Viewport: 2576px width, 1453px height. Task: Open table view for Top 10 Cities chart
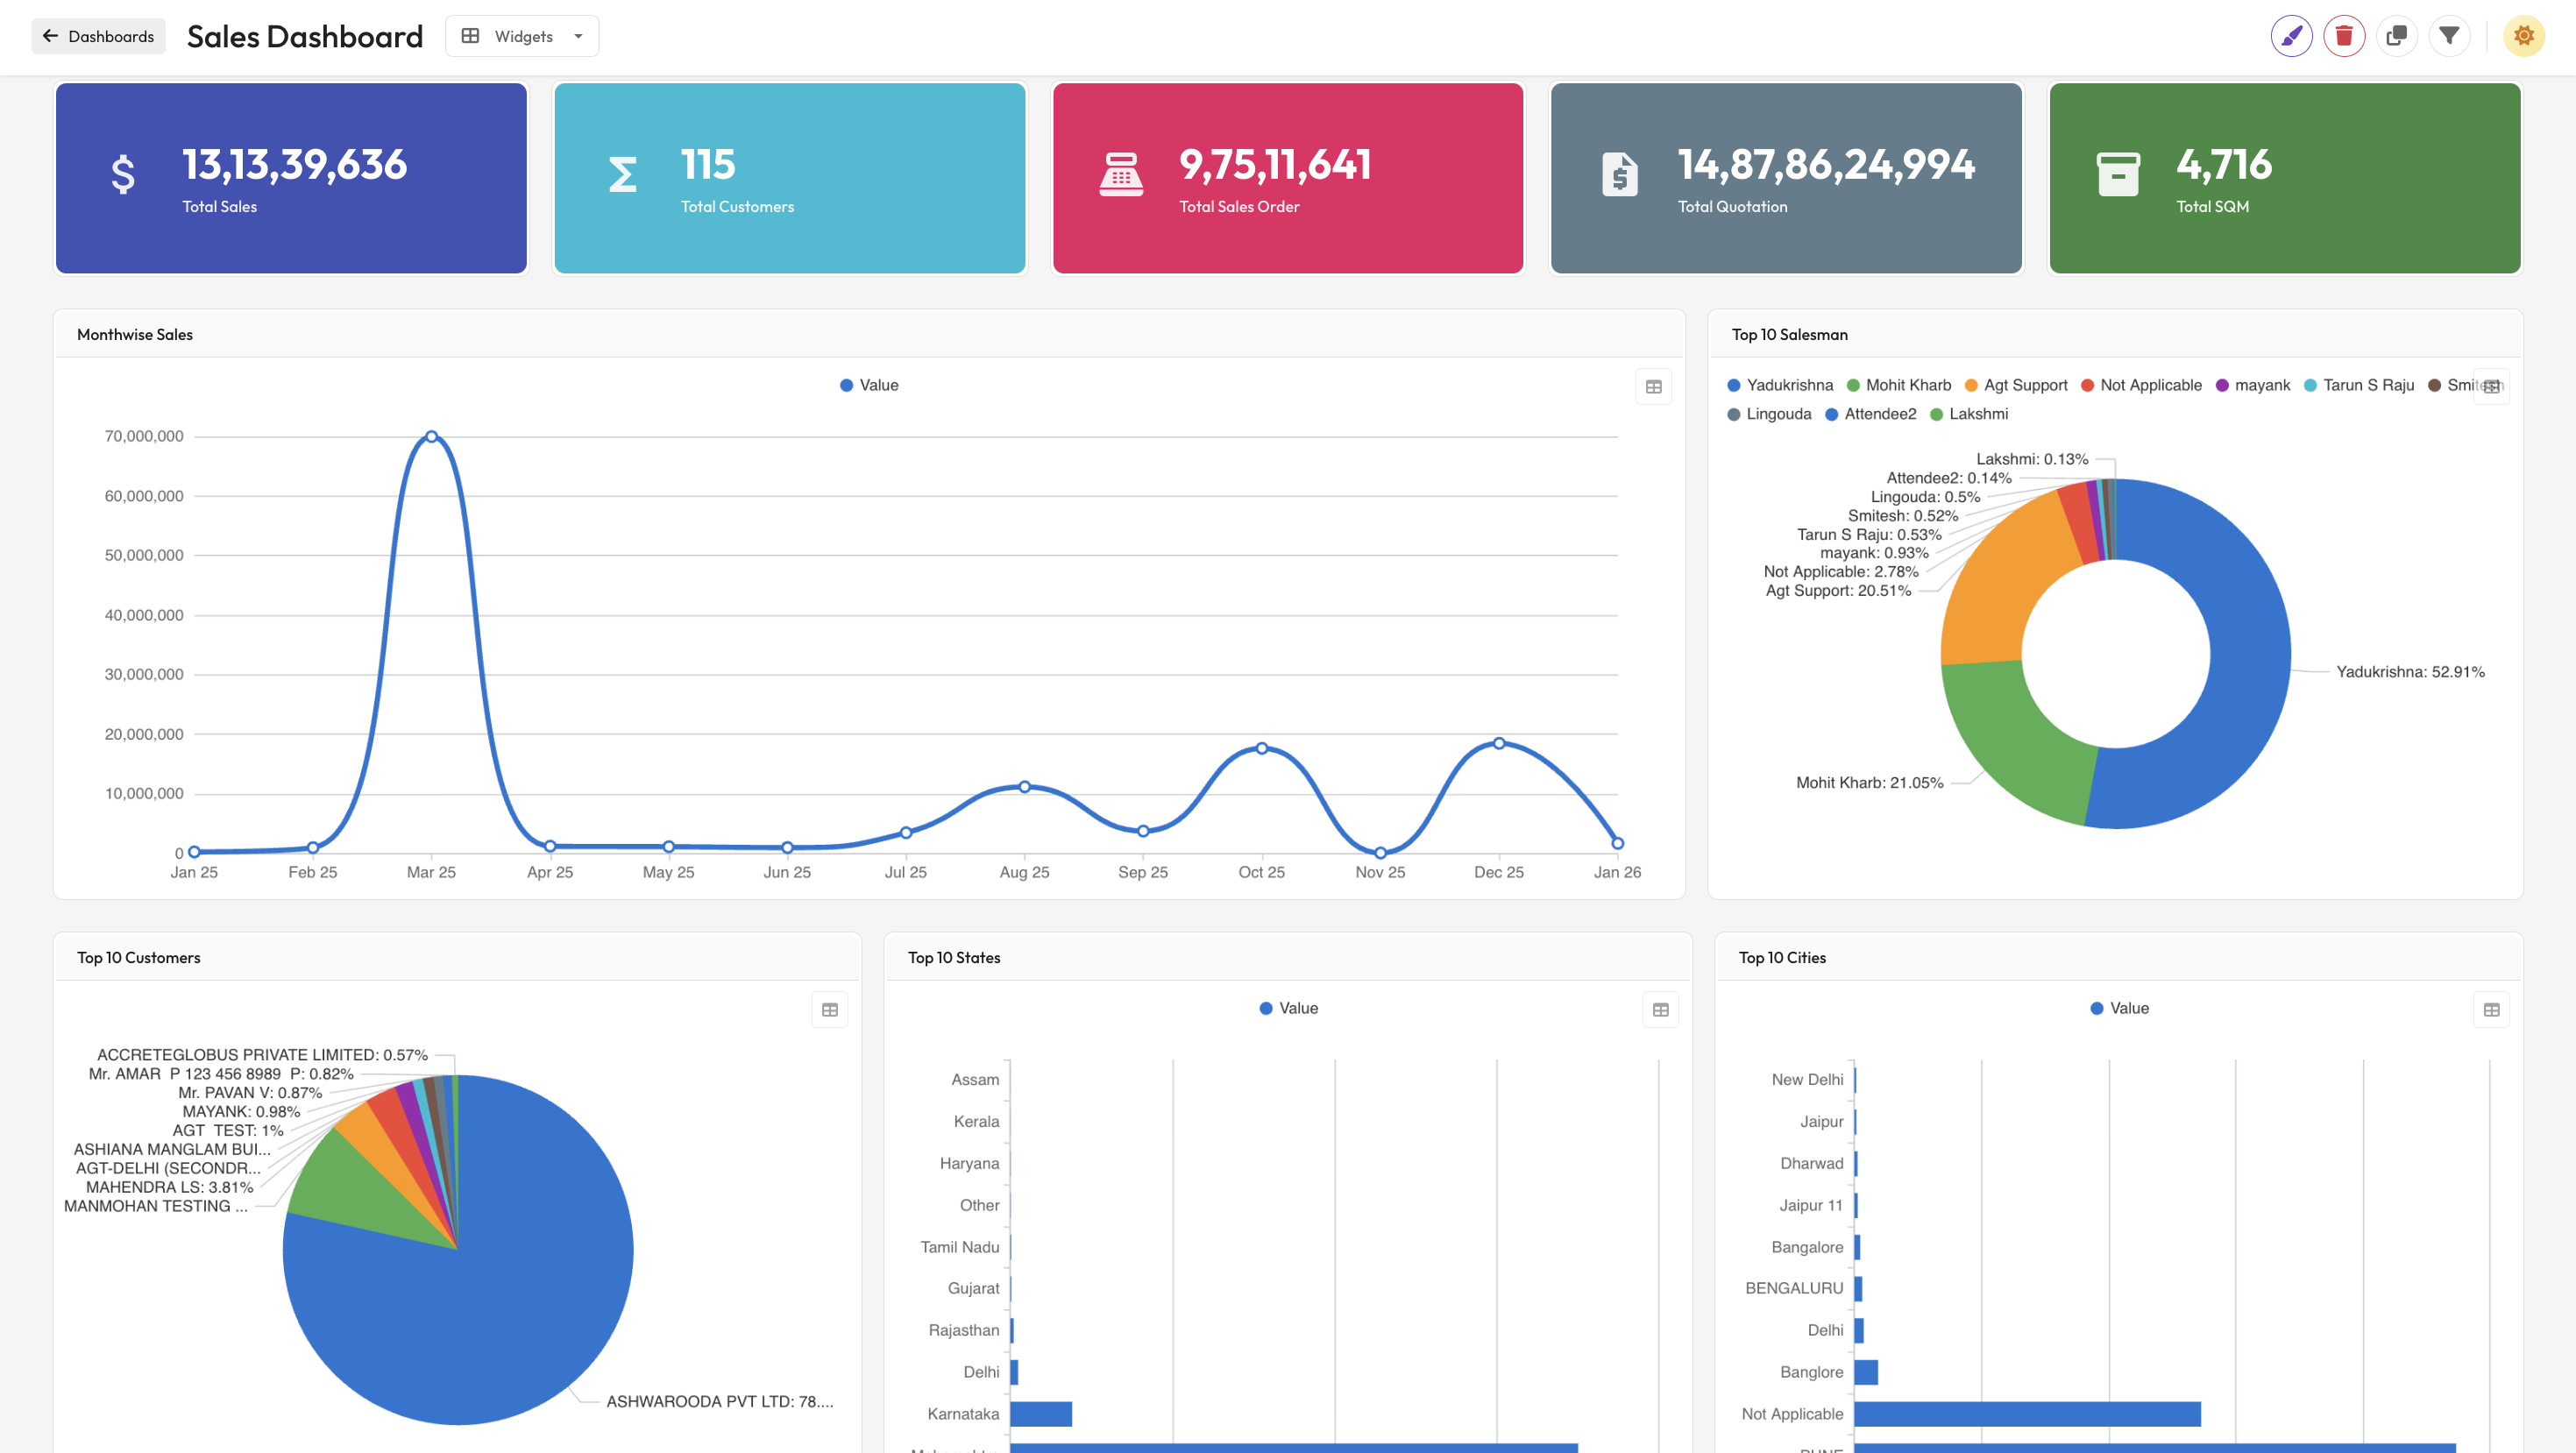(2492, 1009)
